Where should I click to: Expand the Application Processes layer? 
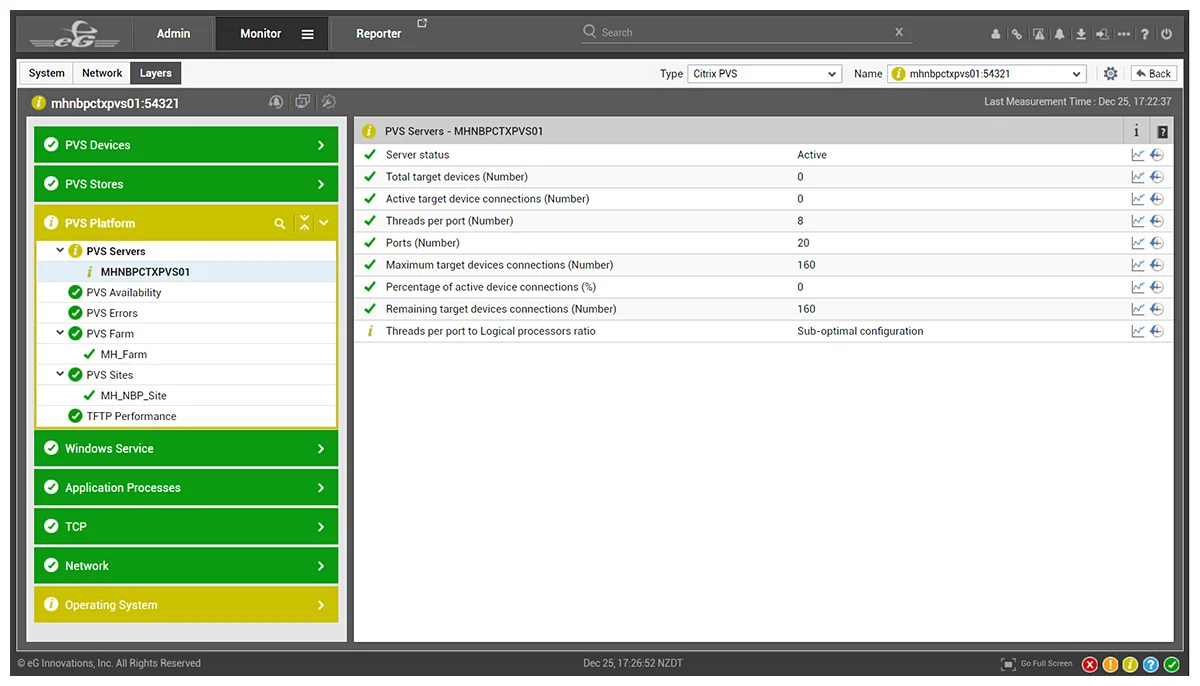click(x=186, y=488)
